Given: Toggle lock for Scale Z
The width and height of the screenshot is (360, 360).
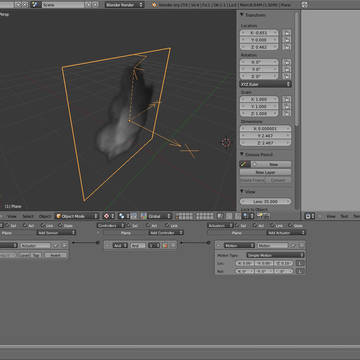Looking at the screenshot, I should point(286,113).
